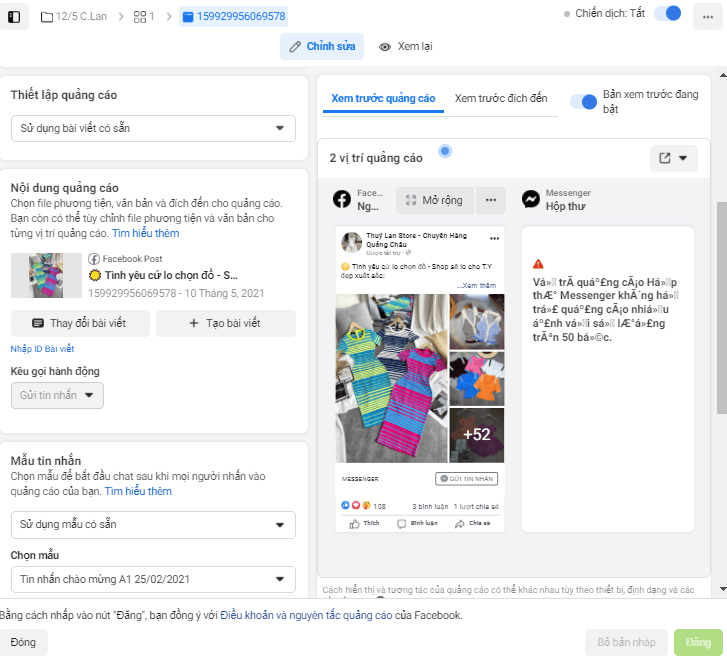The height and width of the screenshot is (665, 727).
Task: Click the Tìm hiểu thêm link in Nội dung quảng cáo
Action: pos(145,233)
